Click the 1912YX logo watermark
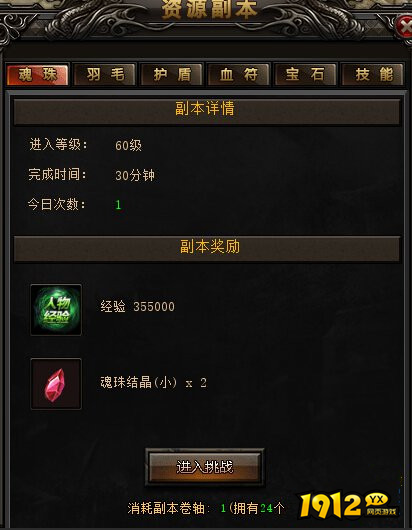Screen dimensions: 412x530 tap(348, 505)
